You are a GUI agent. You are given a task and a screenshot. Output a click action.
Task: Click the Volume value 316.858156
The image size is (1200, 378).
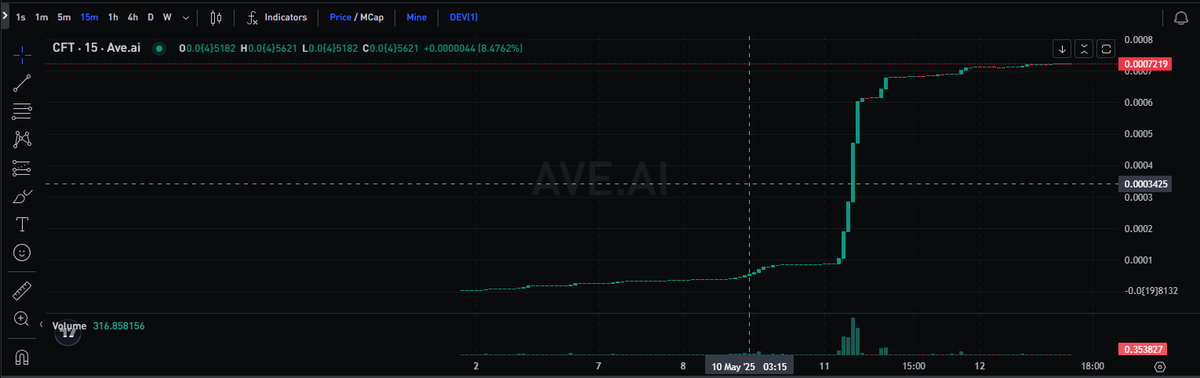click(x=119, y=326)
